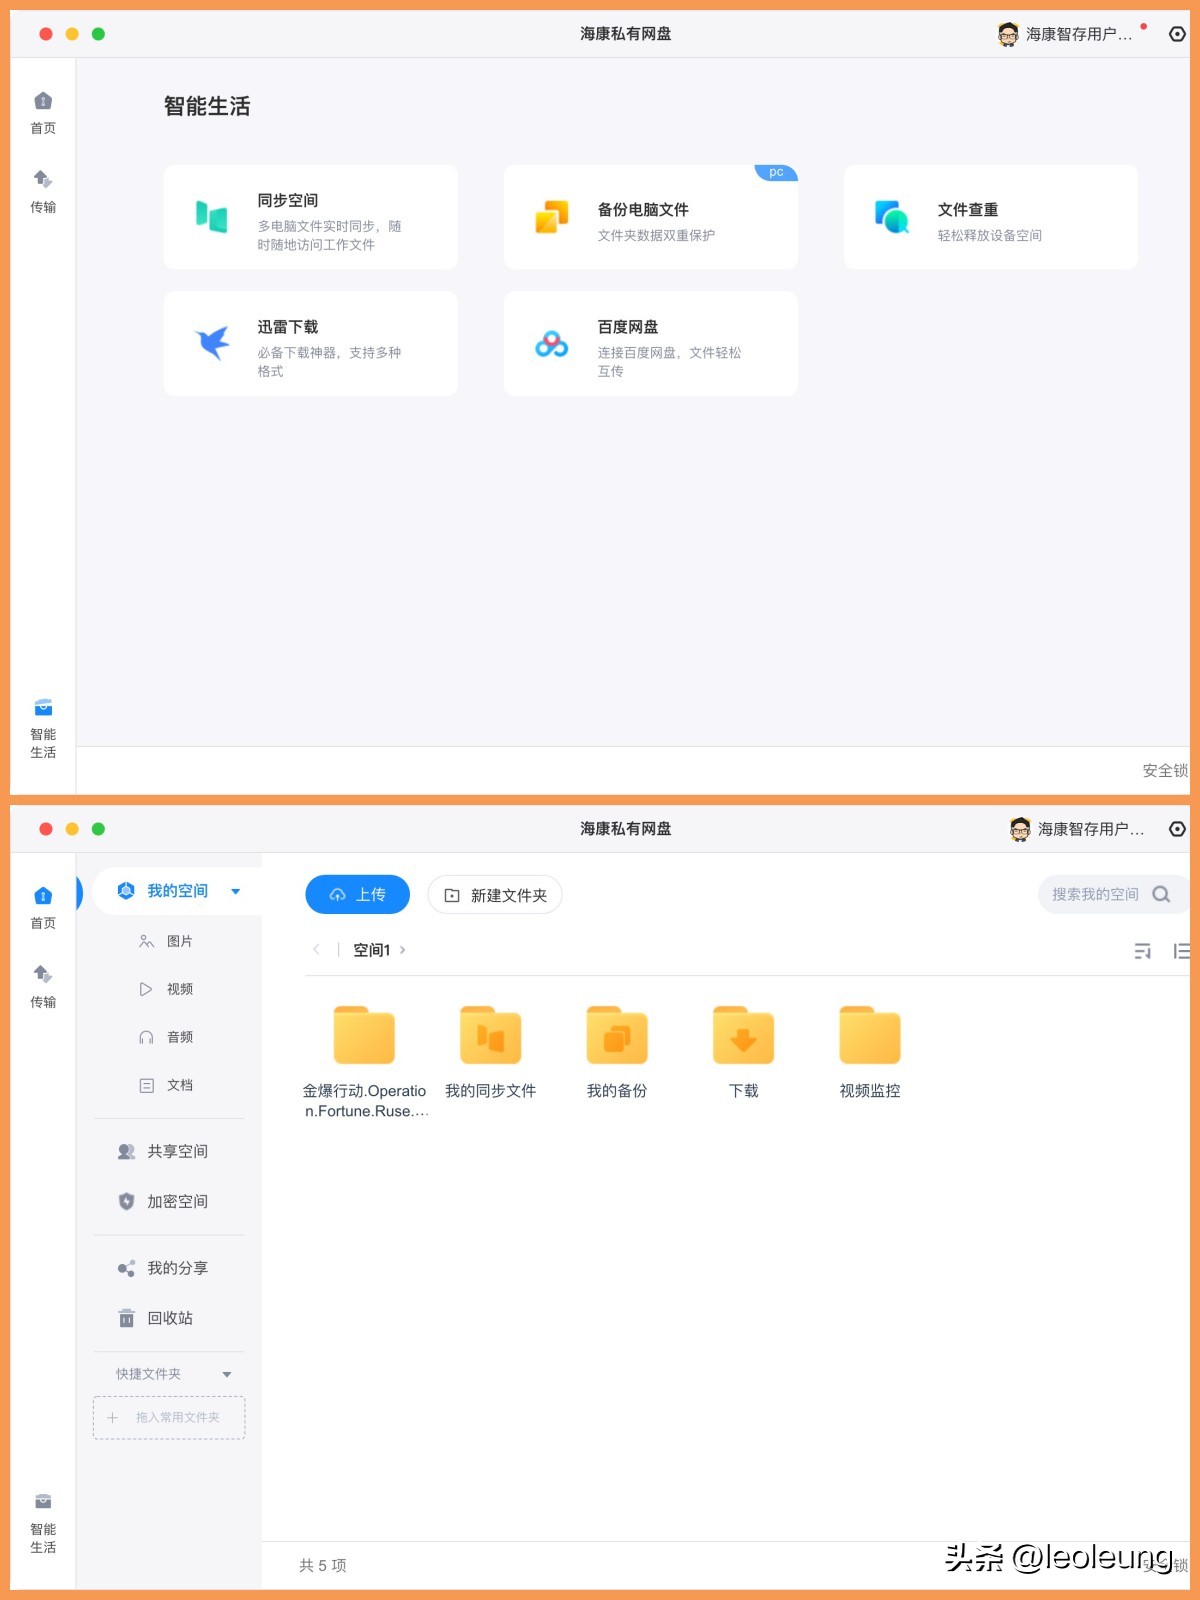
Task: Open 传输 in the bottom window sidebar
Action: (x=43, y=987)
